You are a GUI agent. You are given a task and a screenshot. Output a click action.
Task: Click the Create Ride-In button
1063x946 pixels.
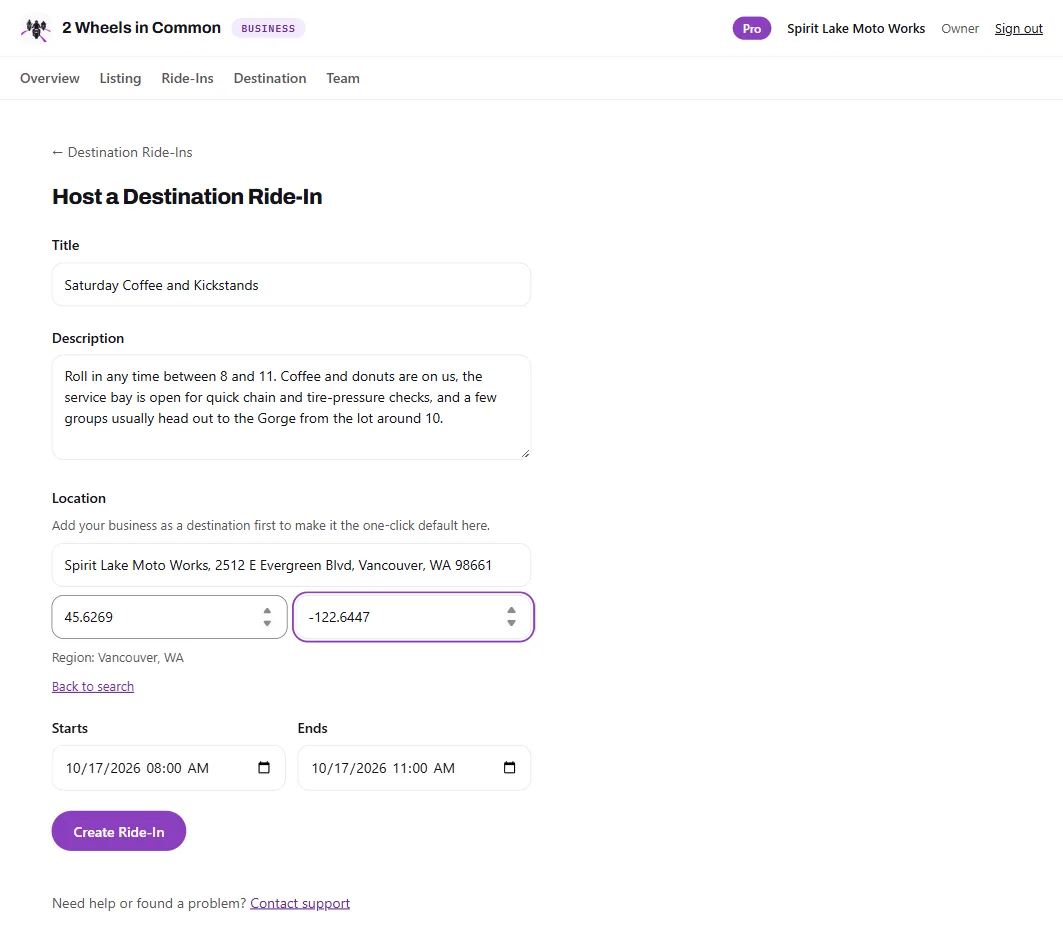point(119,831)
